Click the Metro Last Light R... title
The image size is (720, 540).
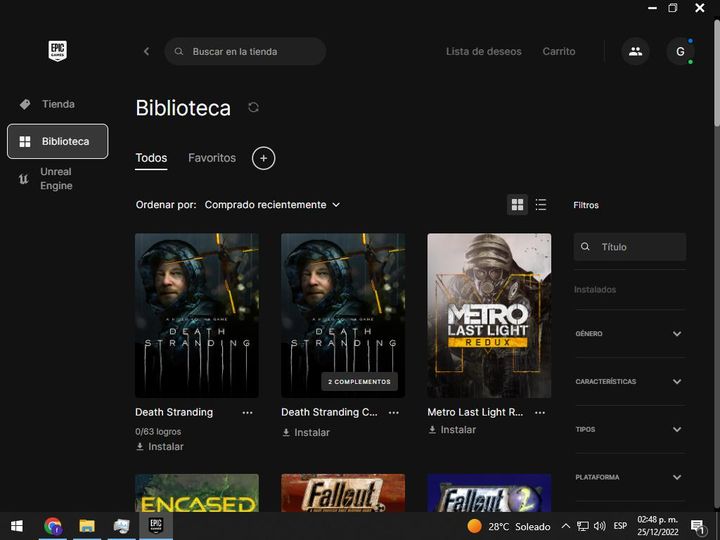click(475, 412)
